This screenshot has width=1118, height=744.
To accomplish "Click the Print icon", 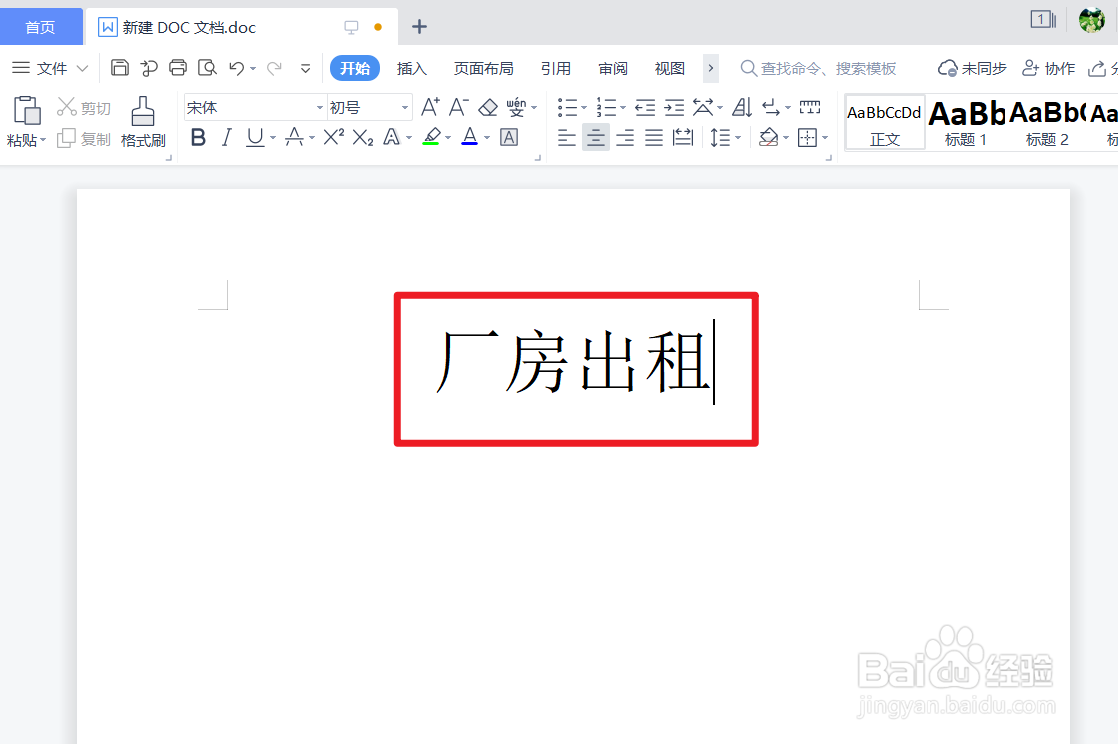I will (x=178, y=68).
